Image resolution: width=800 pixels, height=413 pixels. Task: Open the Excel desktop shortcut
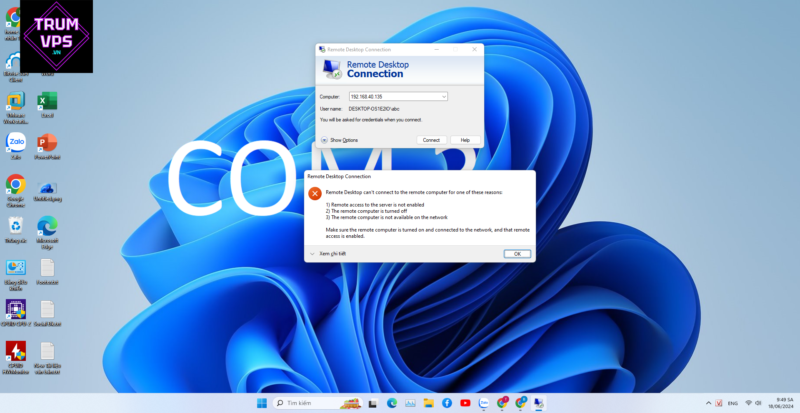(x=47, y=104)
